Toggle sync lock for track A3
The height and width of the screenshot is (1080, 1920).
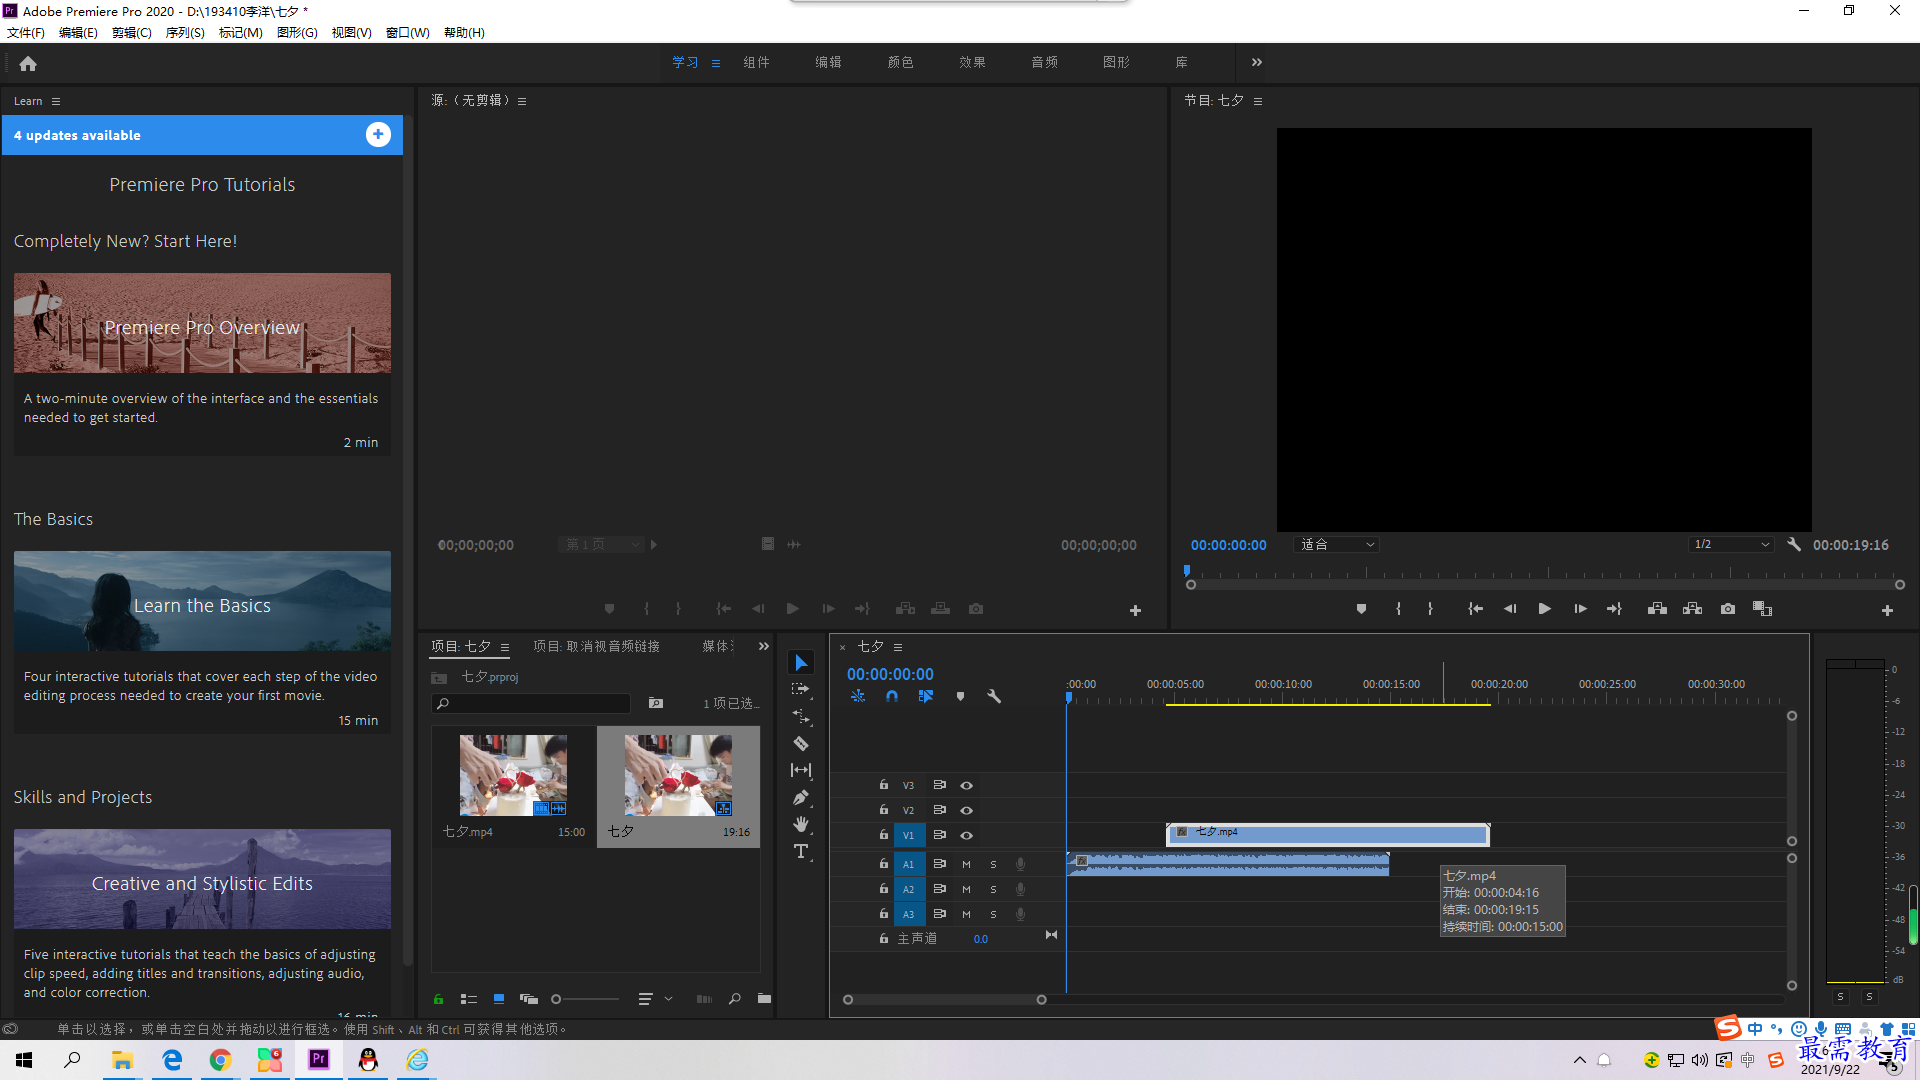point(939,913)
